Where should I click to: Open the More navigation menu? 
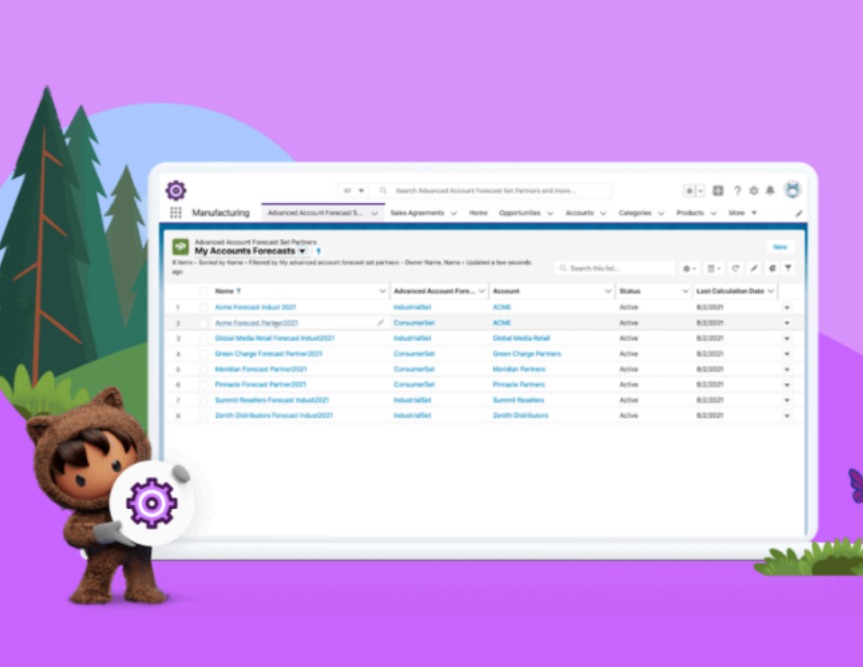(x=742, y=213)
